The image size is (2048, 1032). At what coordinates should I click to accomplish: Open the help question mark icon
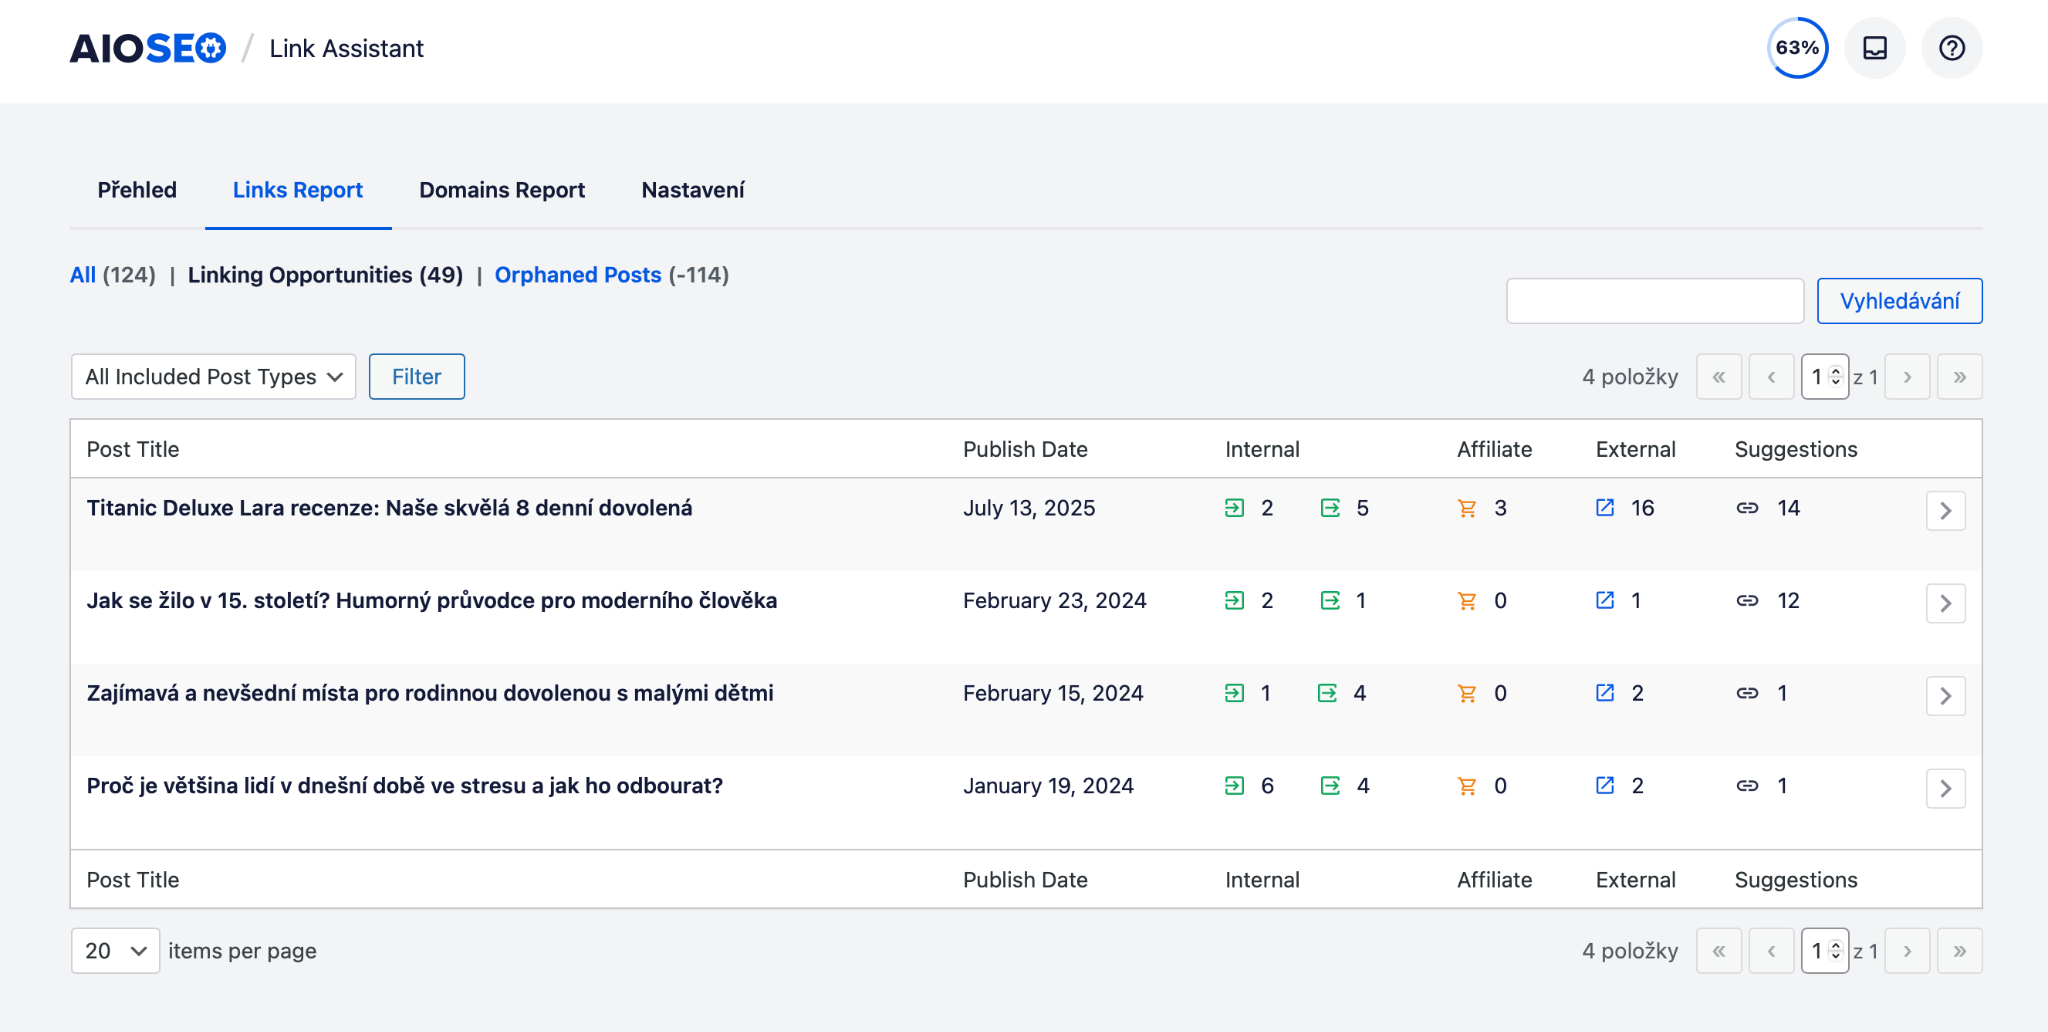(x=1951, y=48)
